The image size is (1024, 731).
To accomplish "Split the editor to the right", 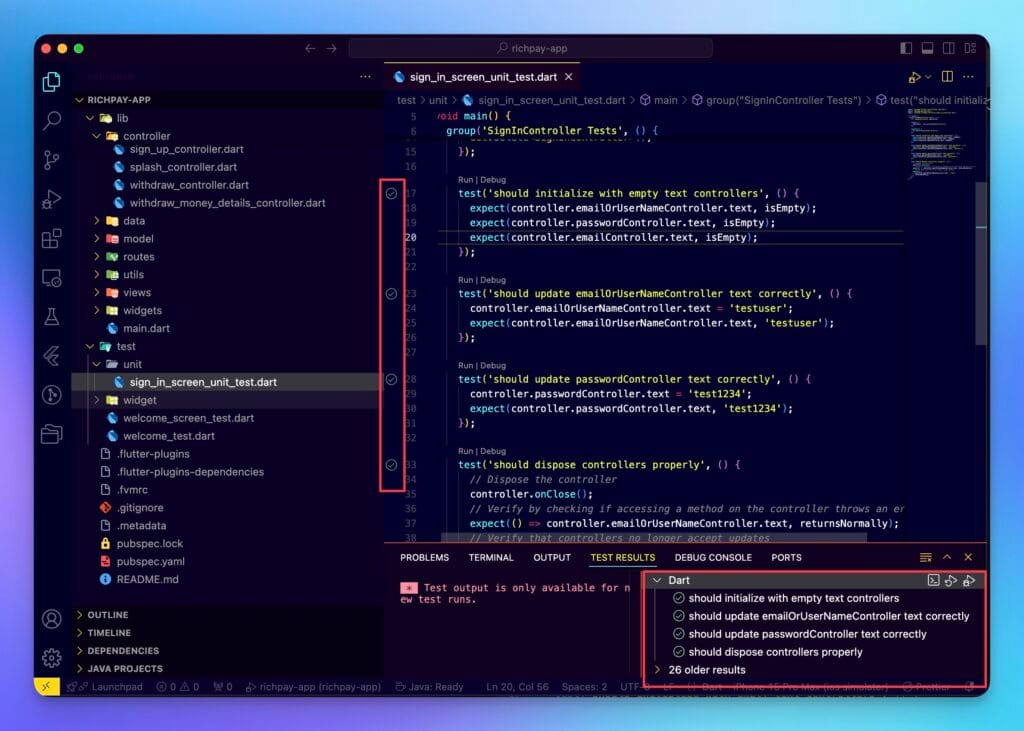I will (x=948, y=76).
